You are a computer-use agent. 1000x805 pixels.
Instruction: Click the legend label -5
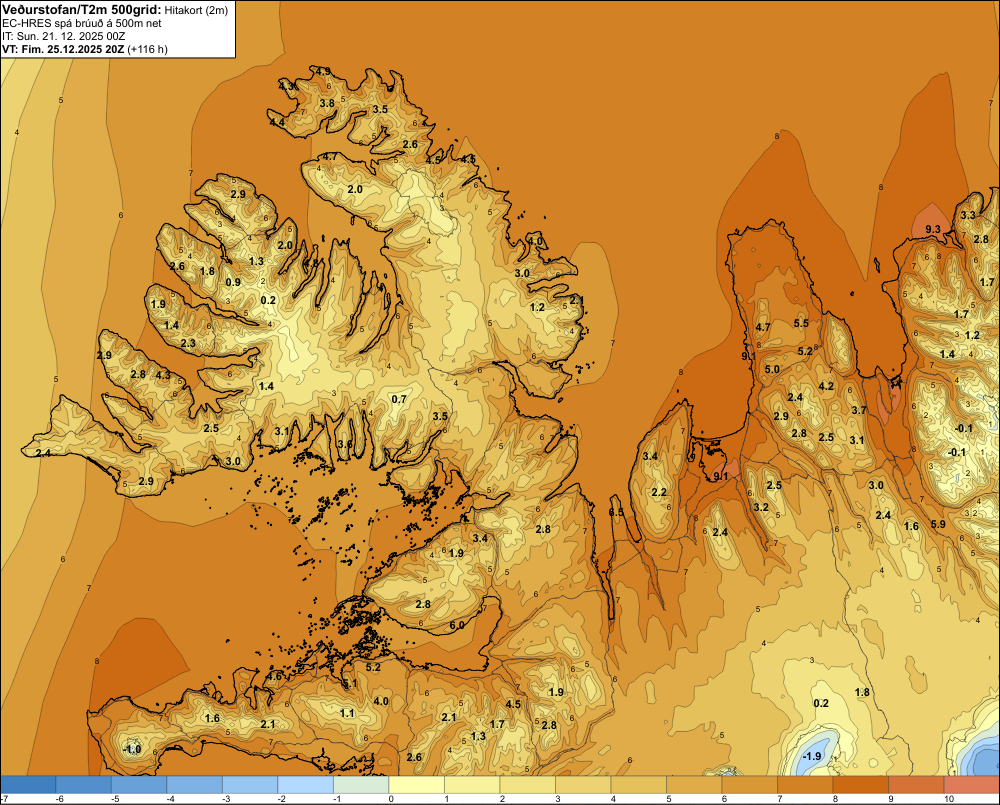115,799
